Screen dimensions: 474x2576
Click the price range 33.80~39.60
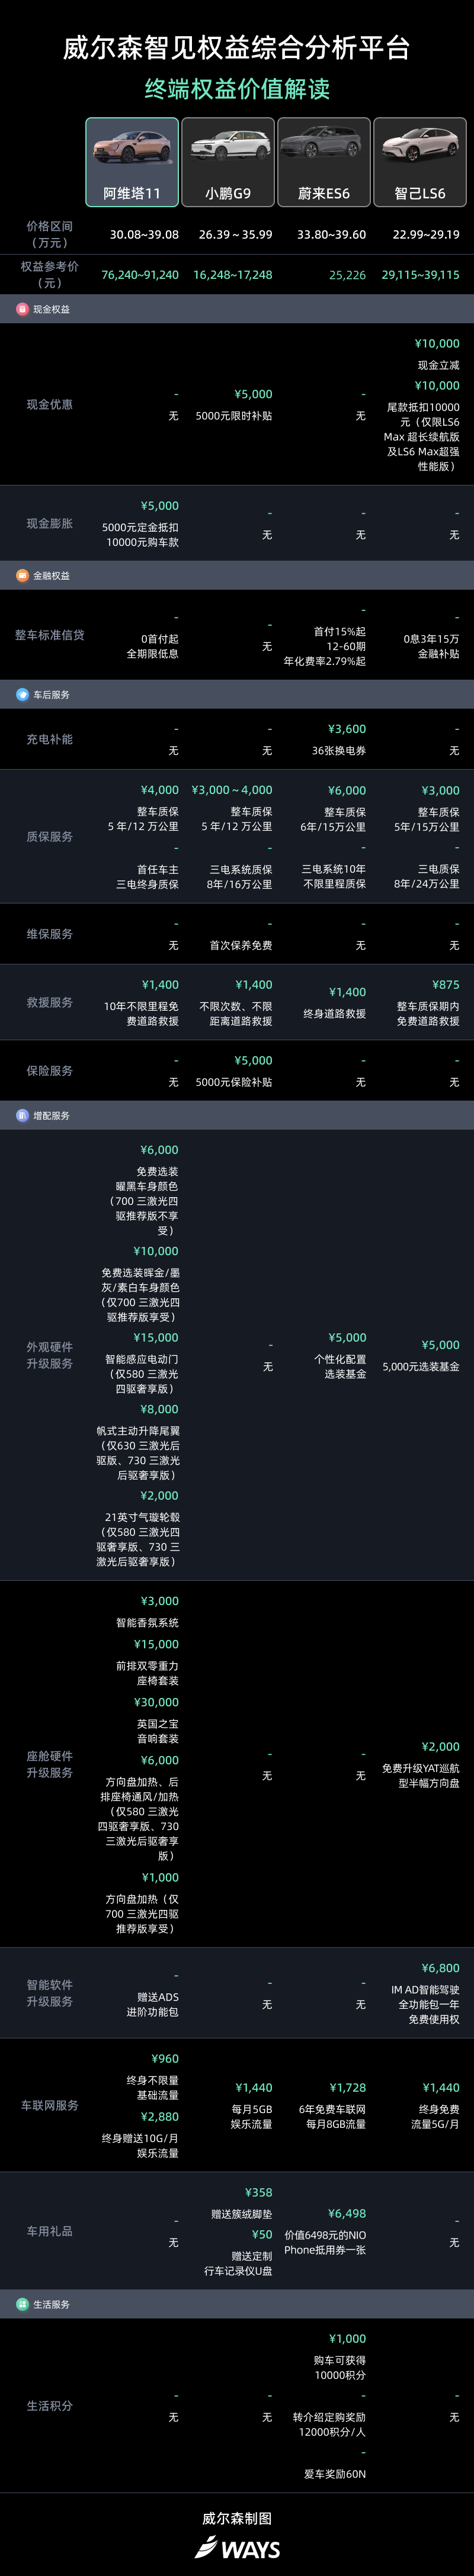click(x=331, y=235)
